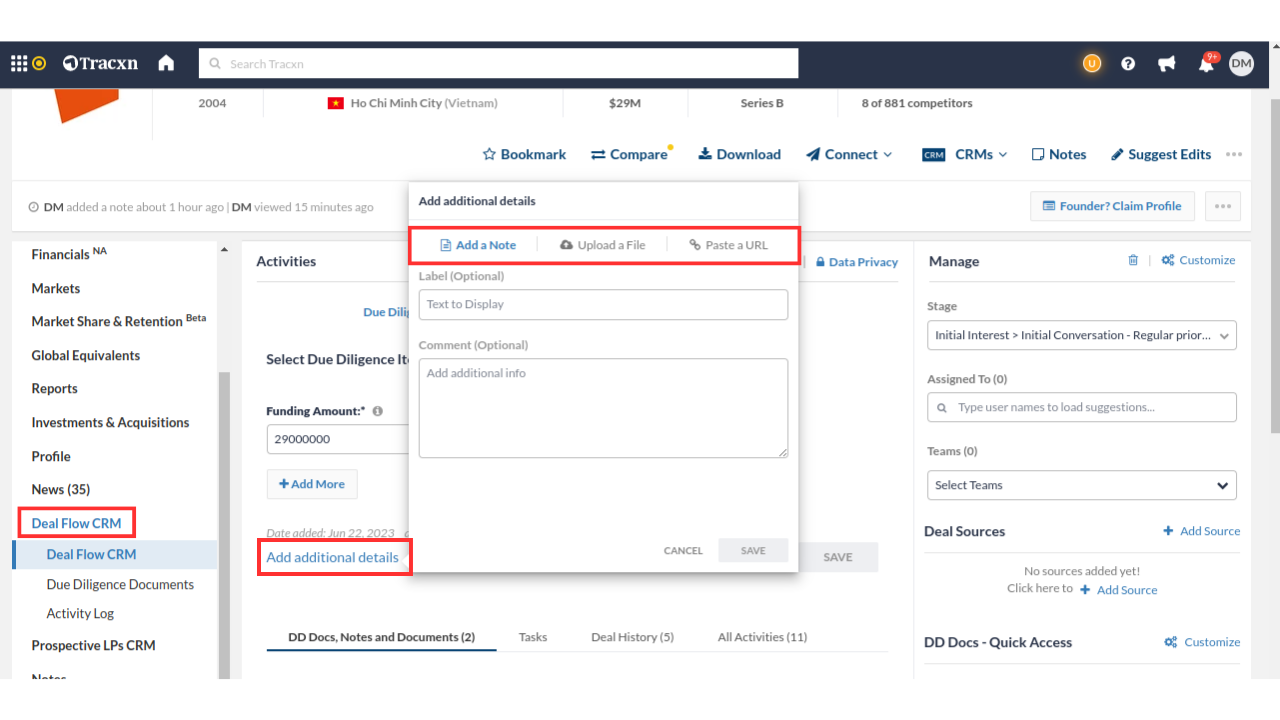The image size is (1280, 720).
Task: Open the Deal History tab
Action: point(632,637)
